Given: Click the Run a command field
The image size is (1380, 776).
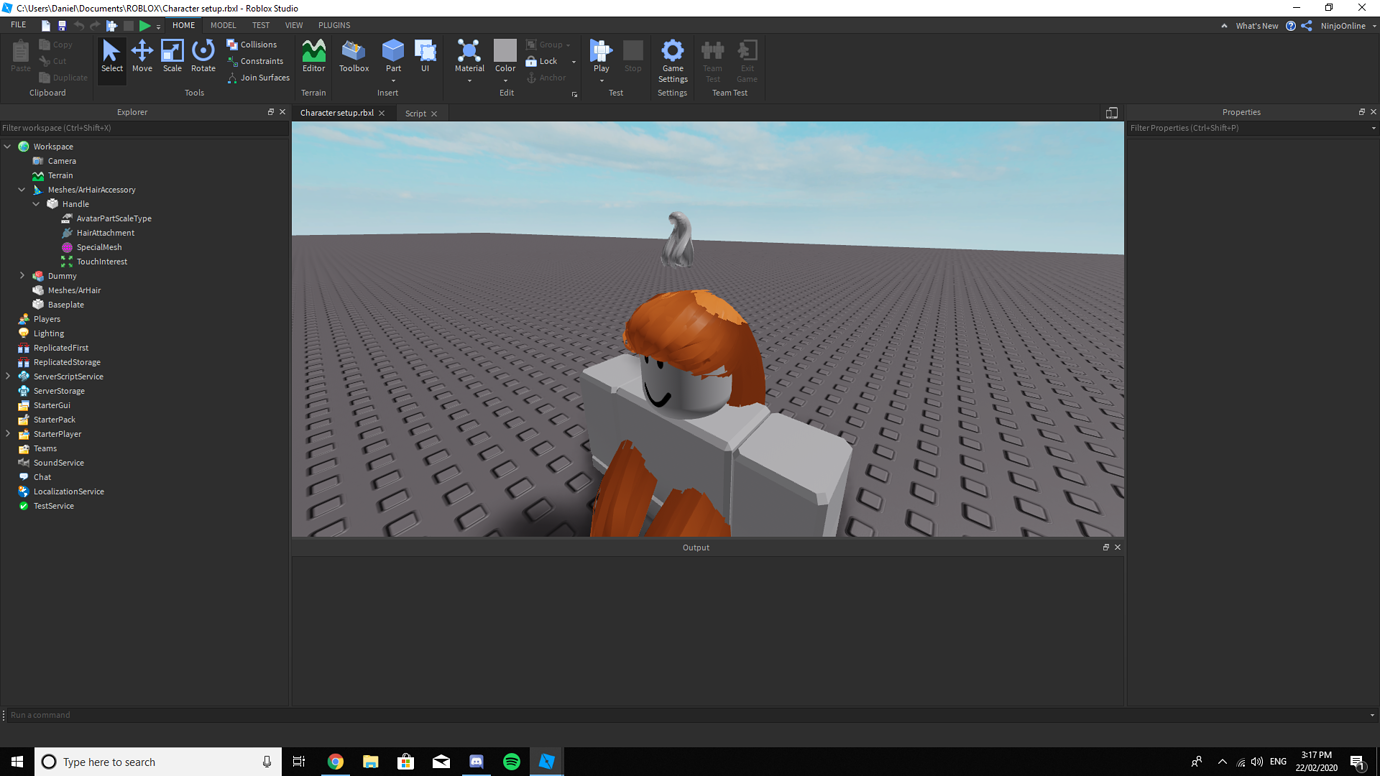Looking at the screenshot, I should pyautogui.click(x=100, y=715).
